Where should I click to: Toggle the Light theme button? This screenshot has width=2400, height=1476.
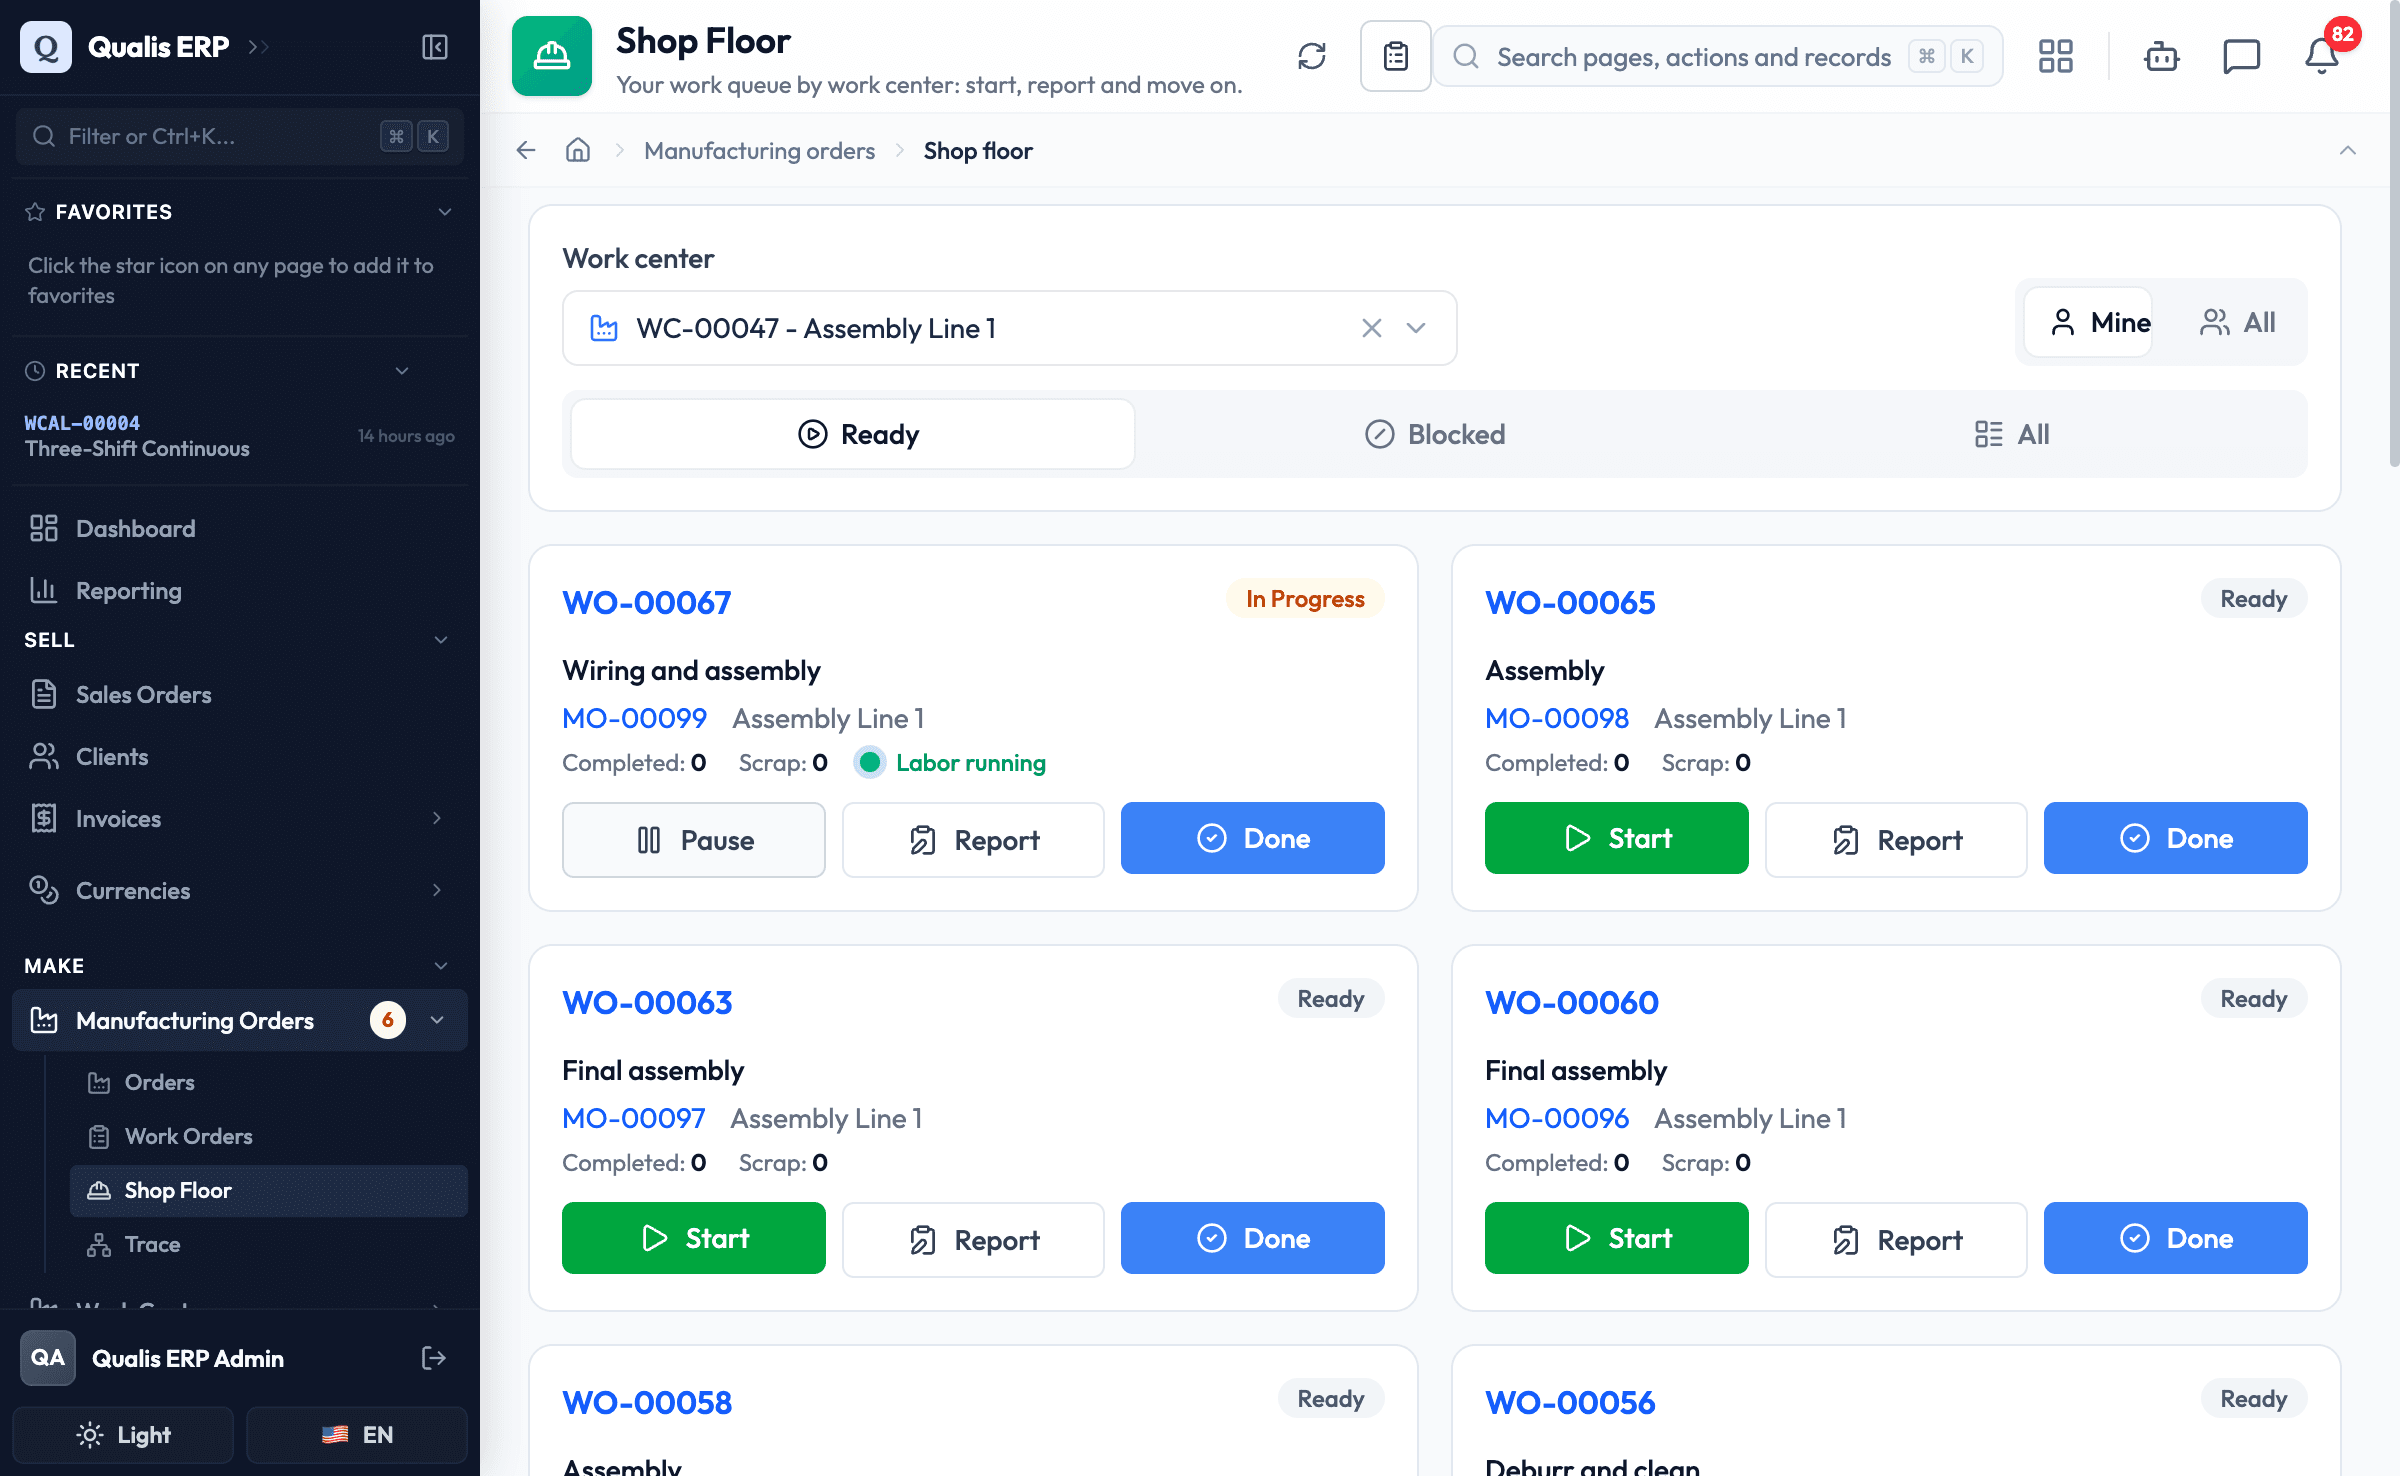click(x=123, y=1435)
